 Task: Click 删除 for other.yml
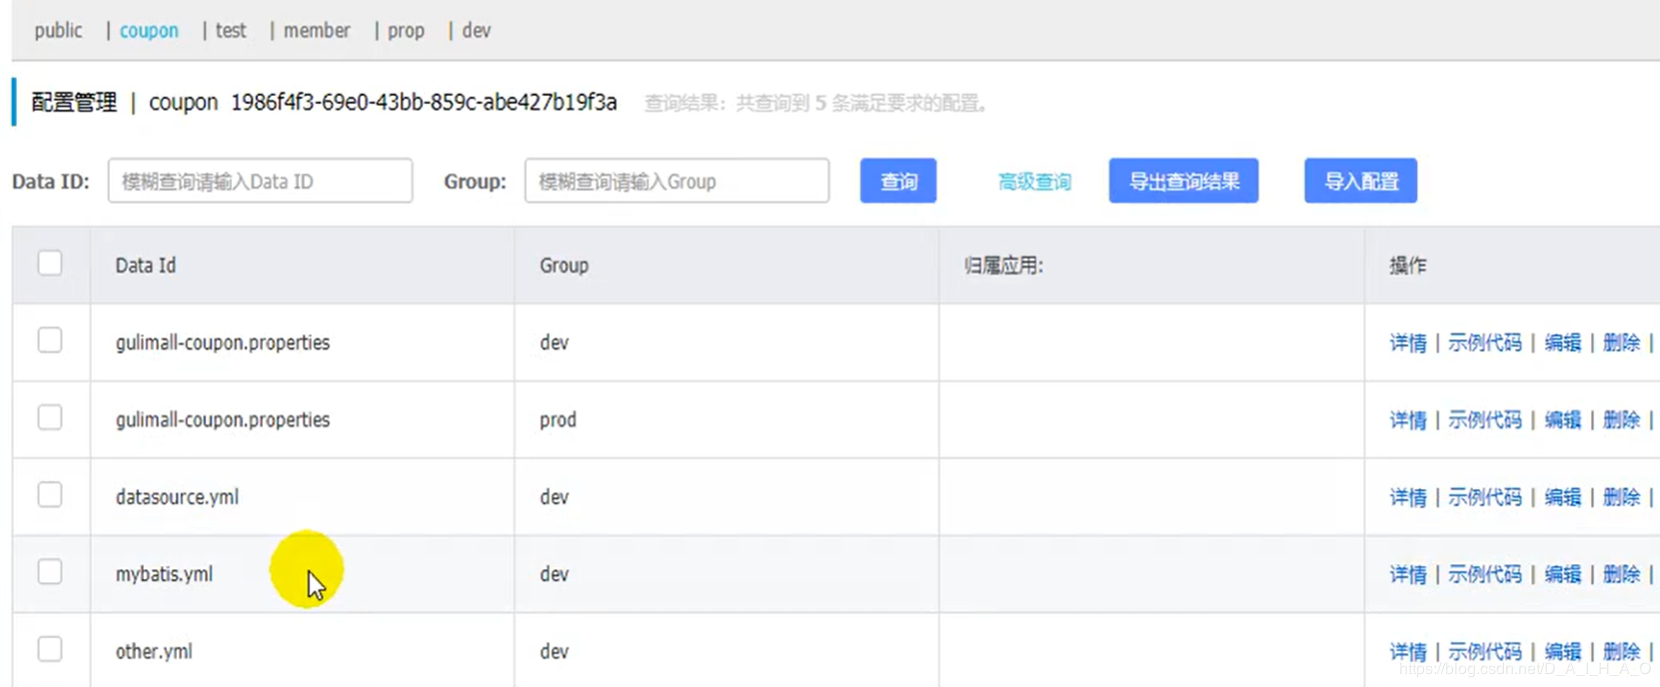tap(1621, 651)
